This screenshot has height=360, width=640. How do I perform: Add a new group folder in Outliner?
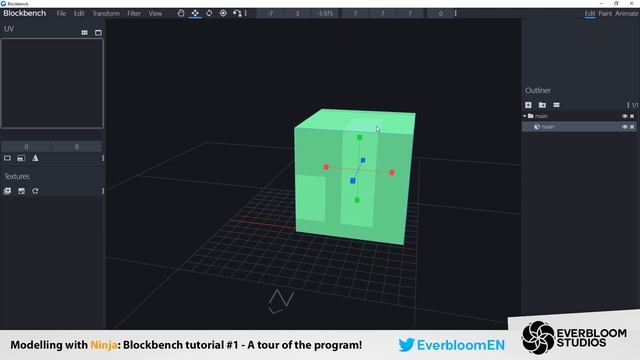coord(542,105)
